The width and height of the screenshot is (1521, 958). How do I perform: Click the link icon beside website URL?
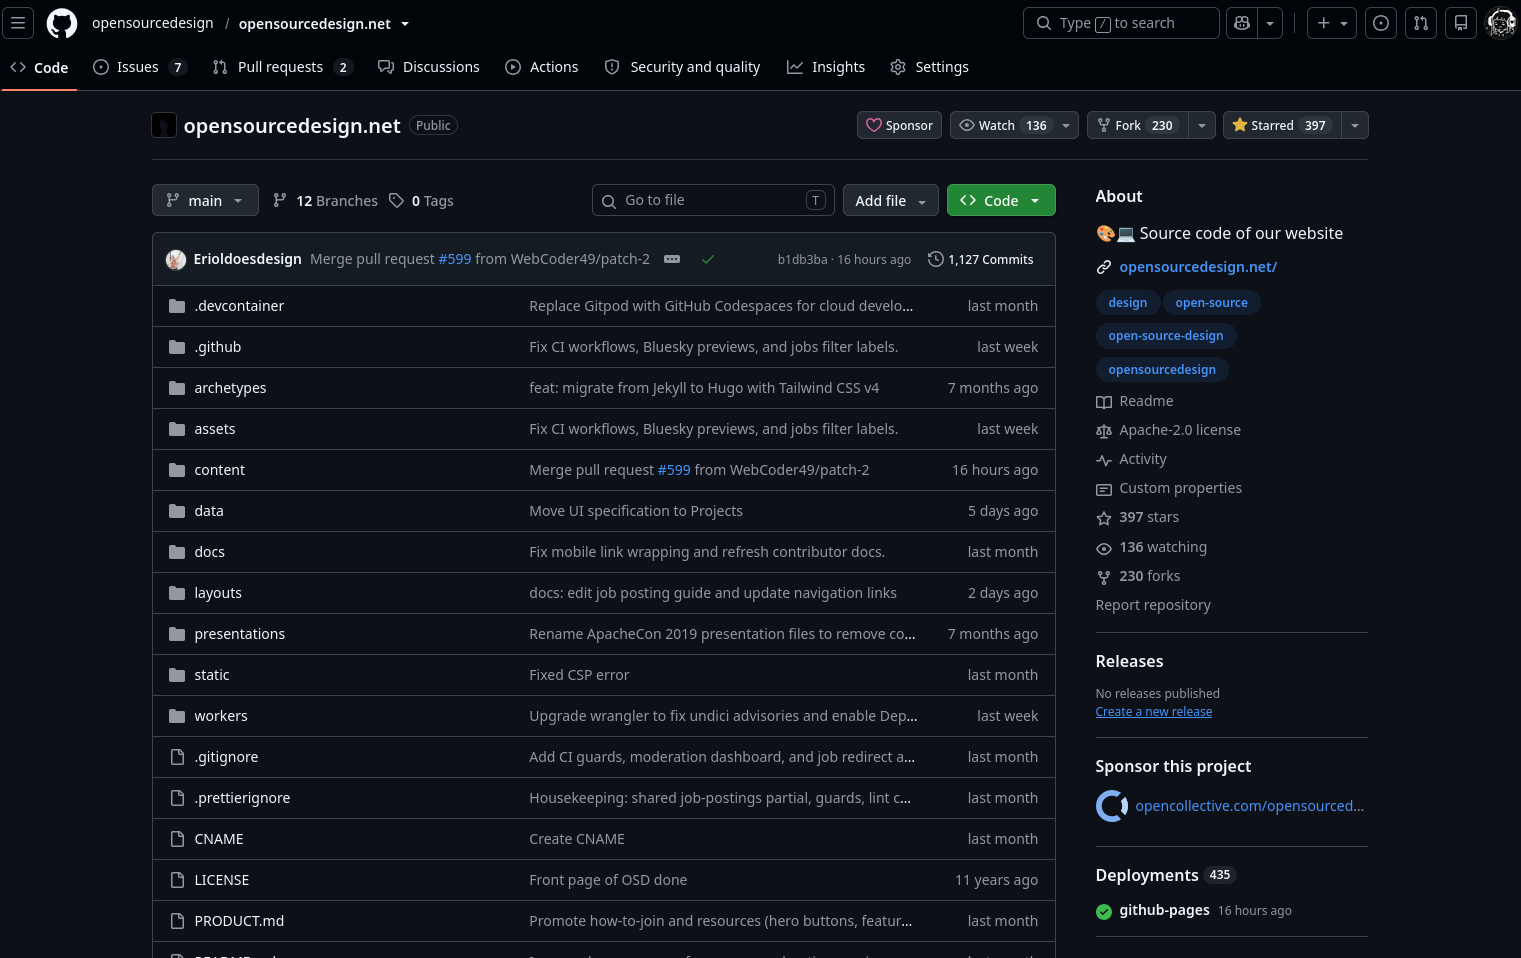(x=1104, y=267)
